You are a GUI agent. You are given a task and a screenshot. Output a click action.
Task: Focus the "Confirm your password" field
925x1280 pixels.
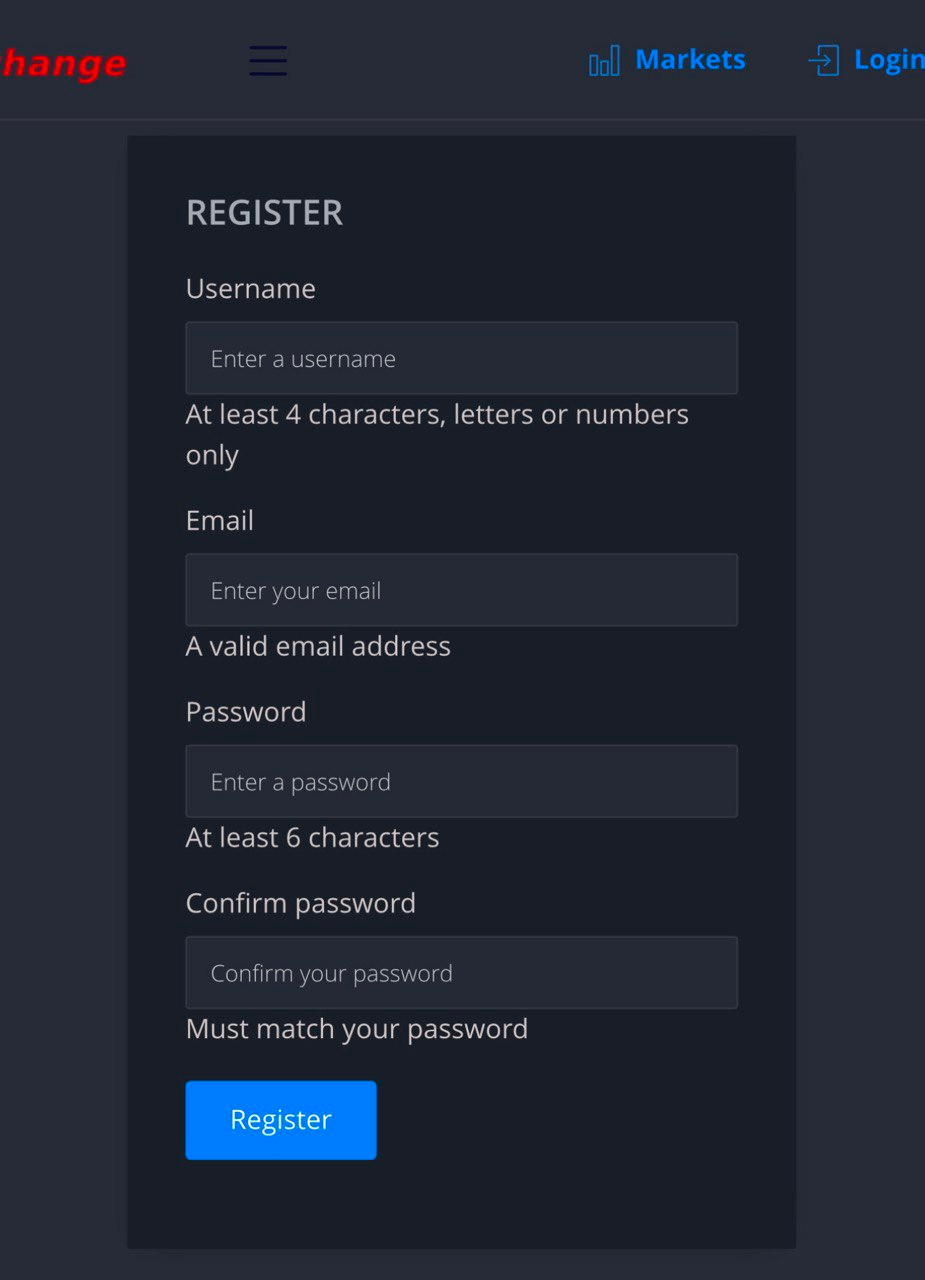coord(461,972)
